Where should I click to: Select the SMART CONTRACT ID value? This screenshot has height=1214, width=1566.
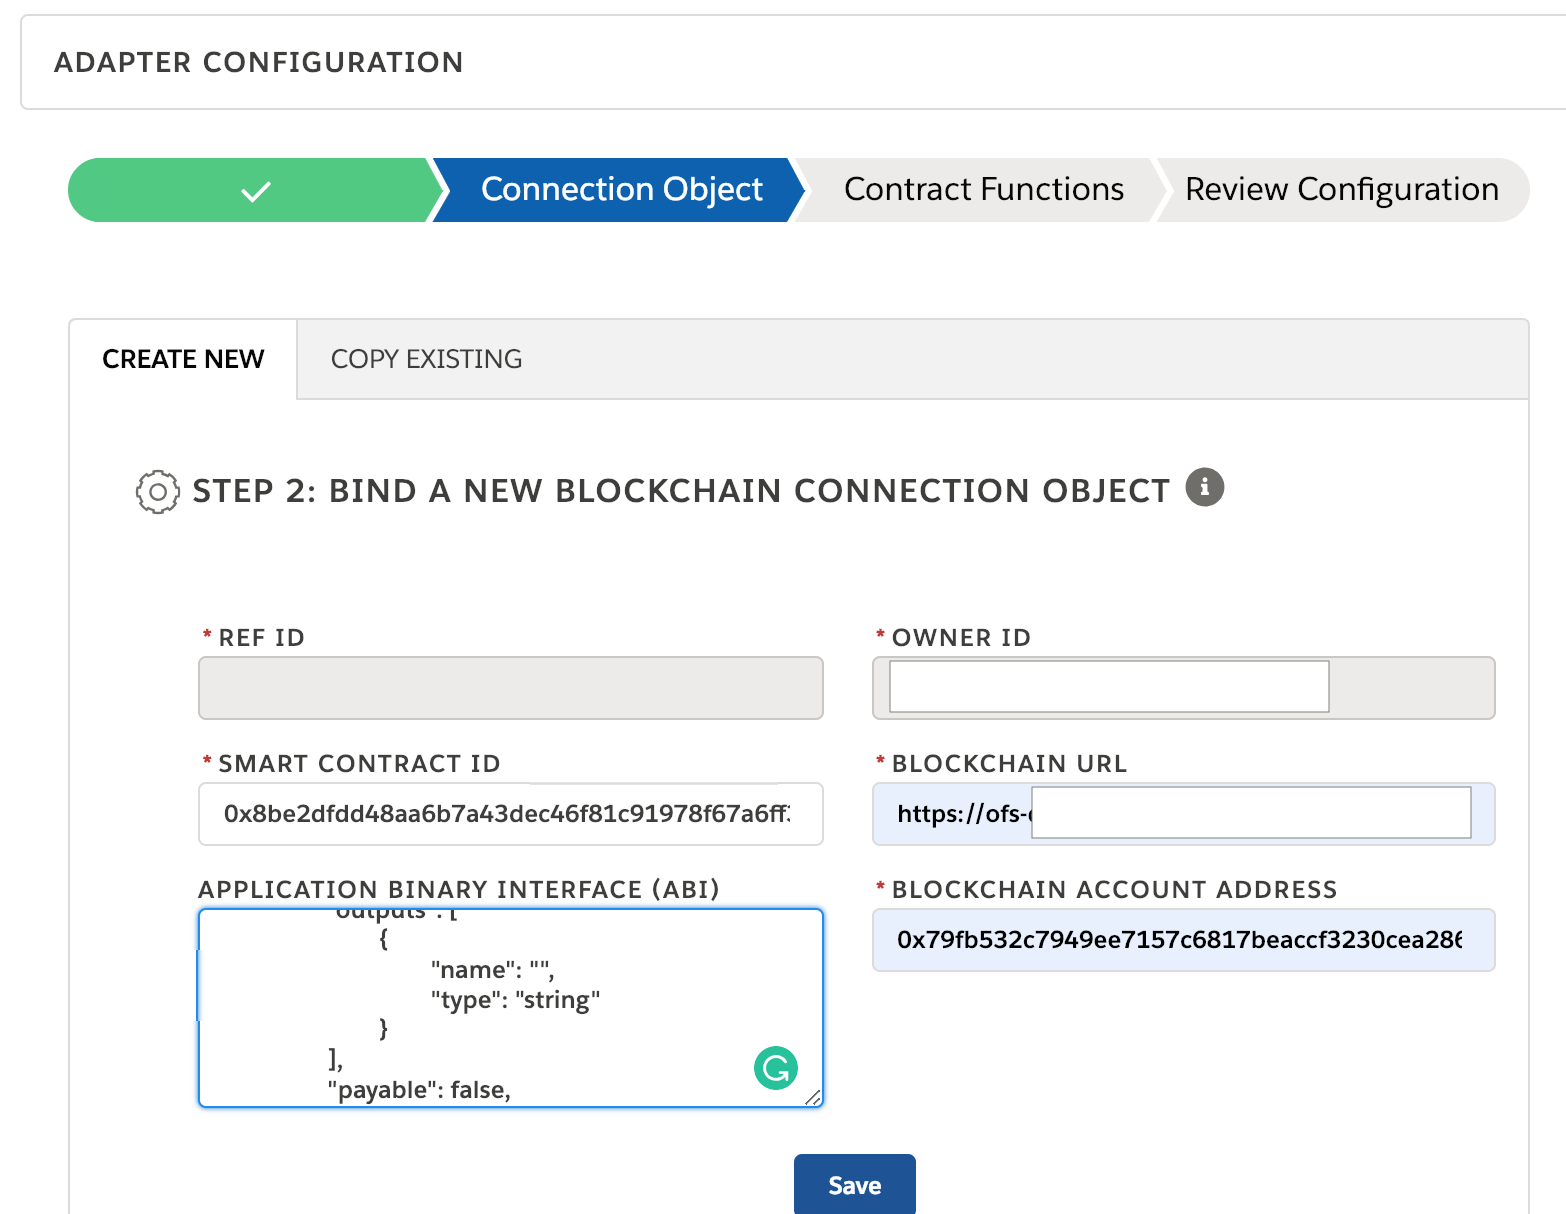[510, 814]
